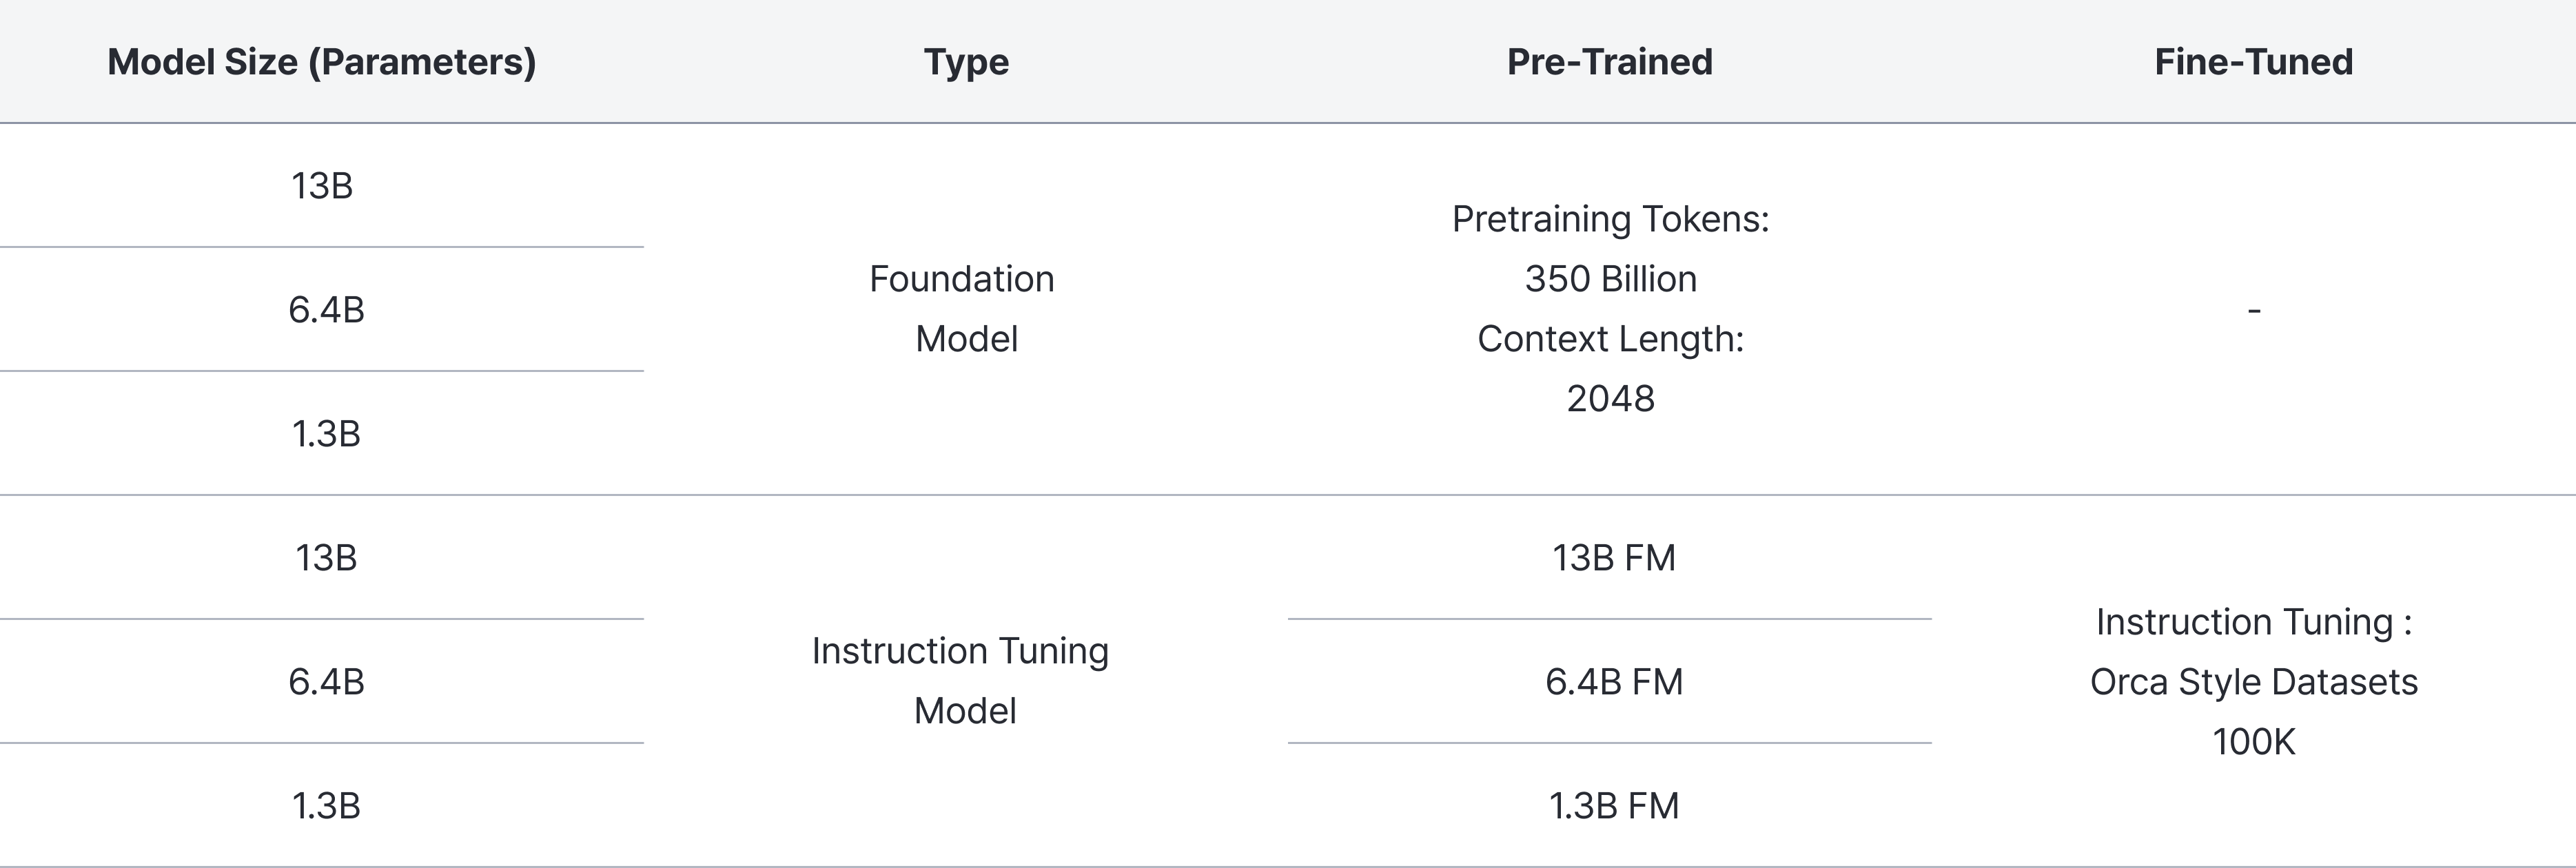Select the "13B FM" pre-trained cell
The image size is (2576, 868).
point(1613,558)
